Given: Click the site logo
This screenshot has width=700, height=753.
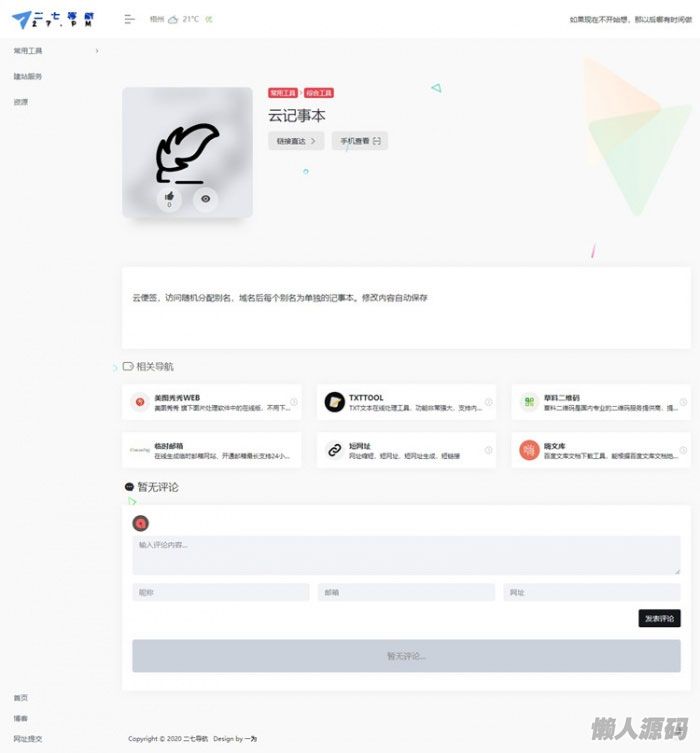Looking at the screenshot, I should click(x=53, y=20).
